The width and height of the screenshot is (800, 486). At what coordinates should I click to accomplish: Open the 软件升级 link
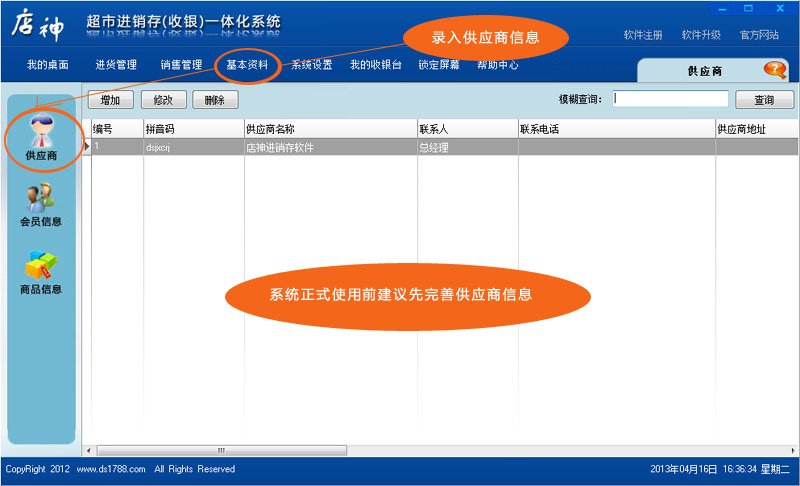coord(701,35)
